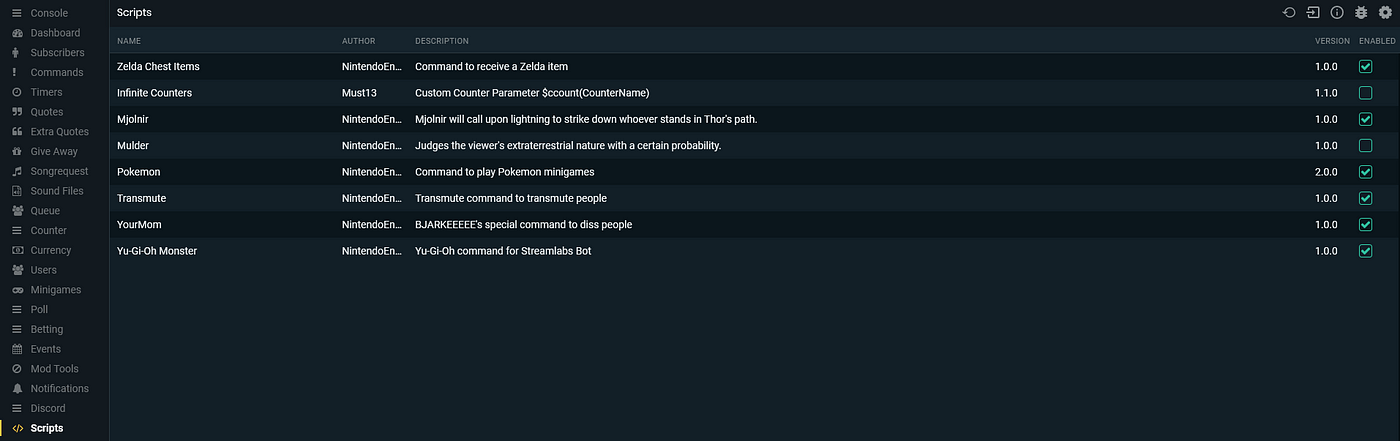Click the Discord sidebar icon
Image resolution: width=1400 pixels, height=441 pixels.
click(x=17, y=408)
